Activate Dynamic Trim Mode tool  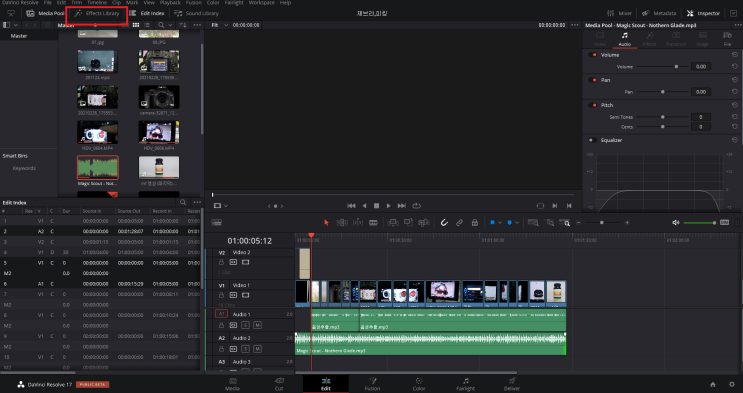point(358,222)
